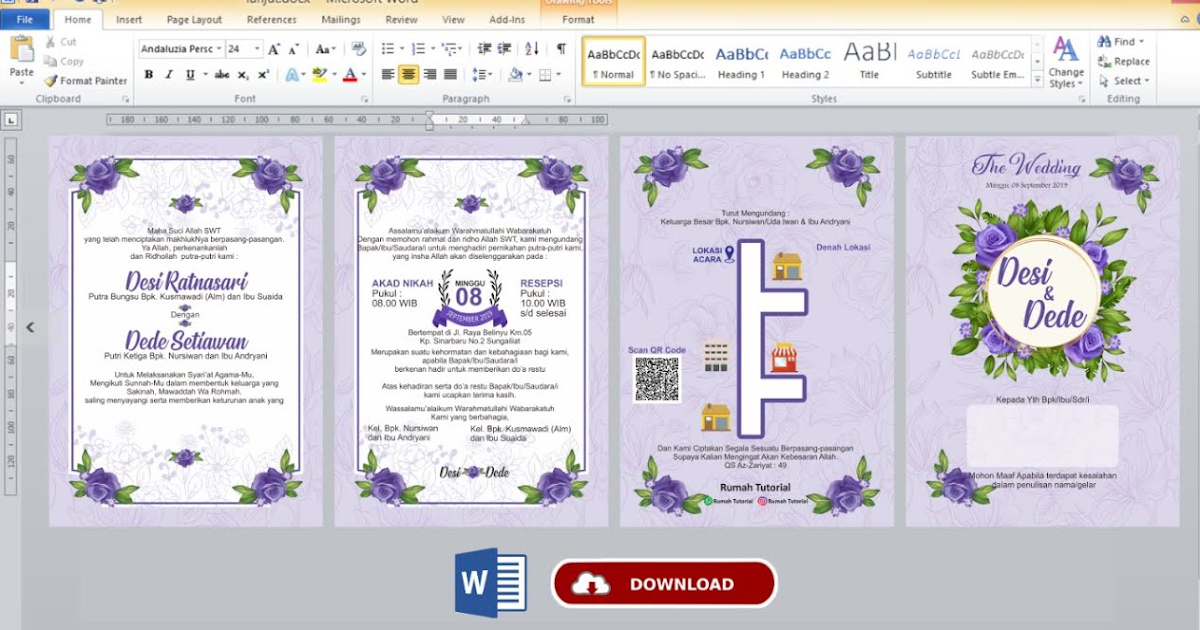This screenshot has height=630, width=1200.
Task: Switch to the Mailings tab
Action: (342, 19)
